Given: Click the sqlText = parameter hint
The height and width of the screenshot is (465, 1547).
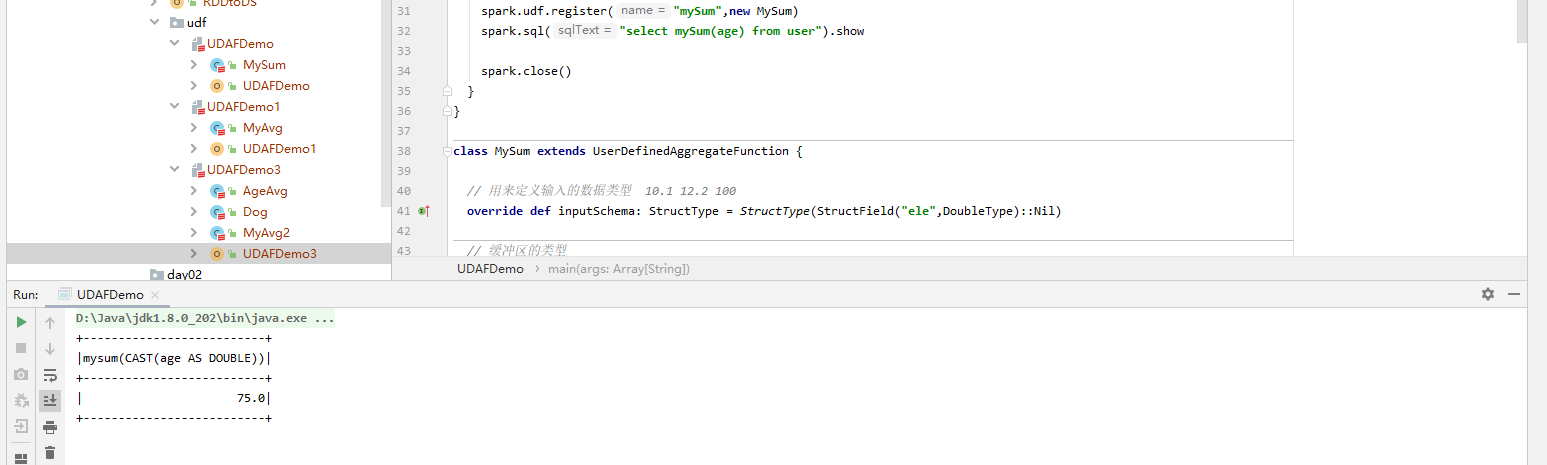Looking at the screenshot, I should pos(584,31).
